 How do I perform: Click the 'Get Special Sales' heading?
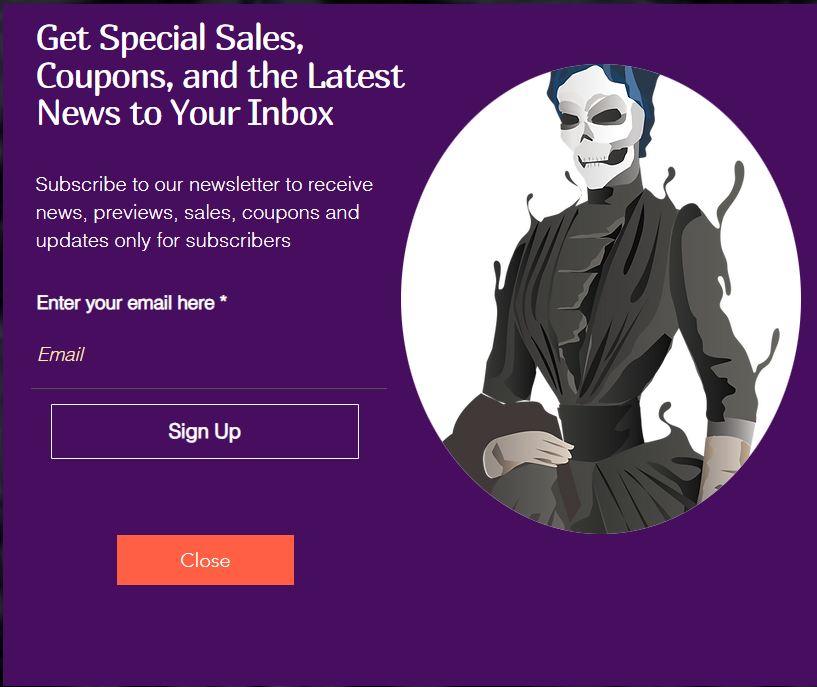(x=170, y=39)
